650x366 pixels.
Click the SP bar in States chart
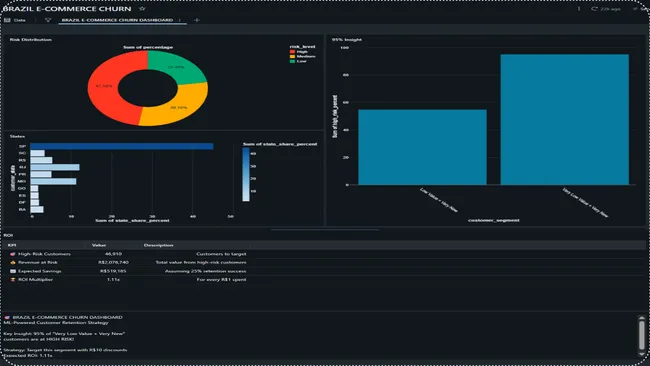point(122,146)
